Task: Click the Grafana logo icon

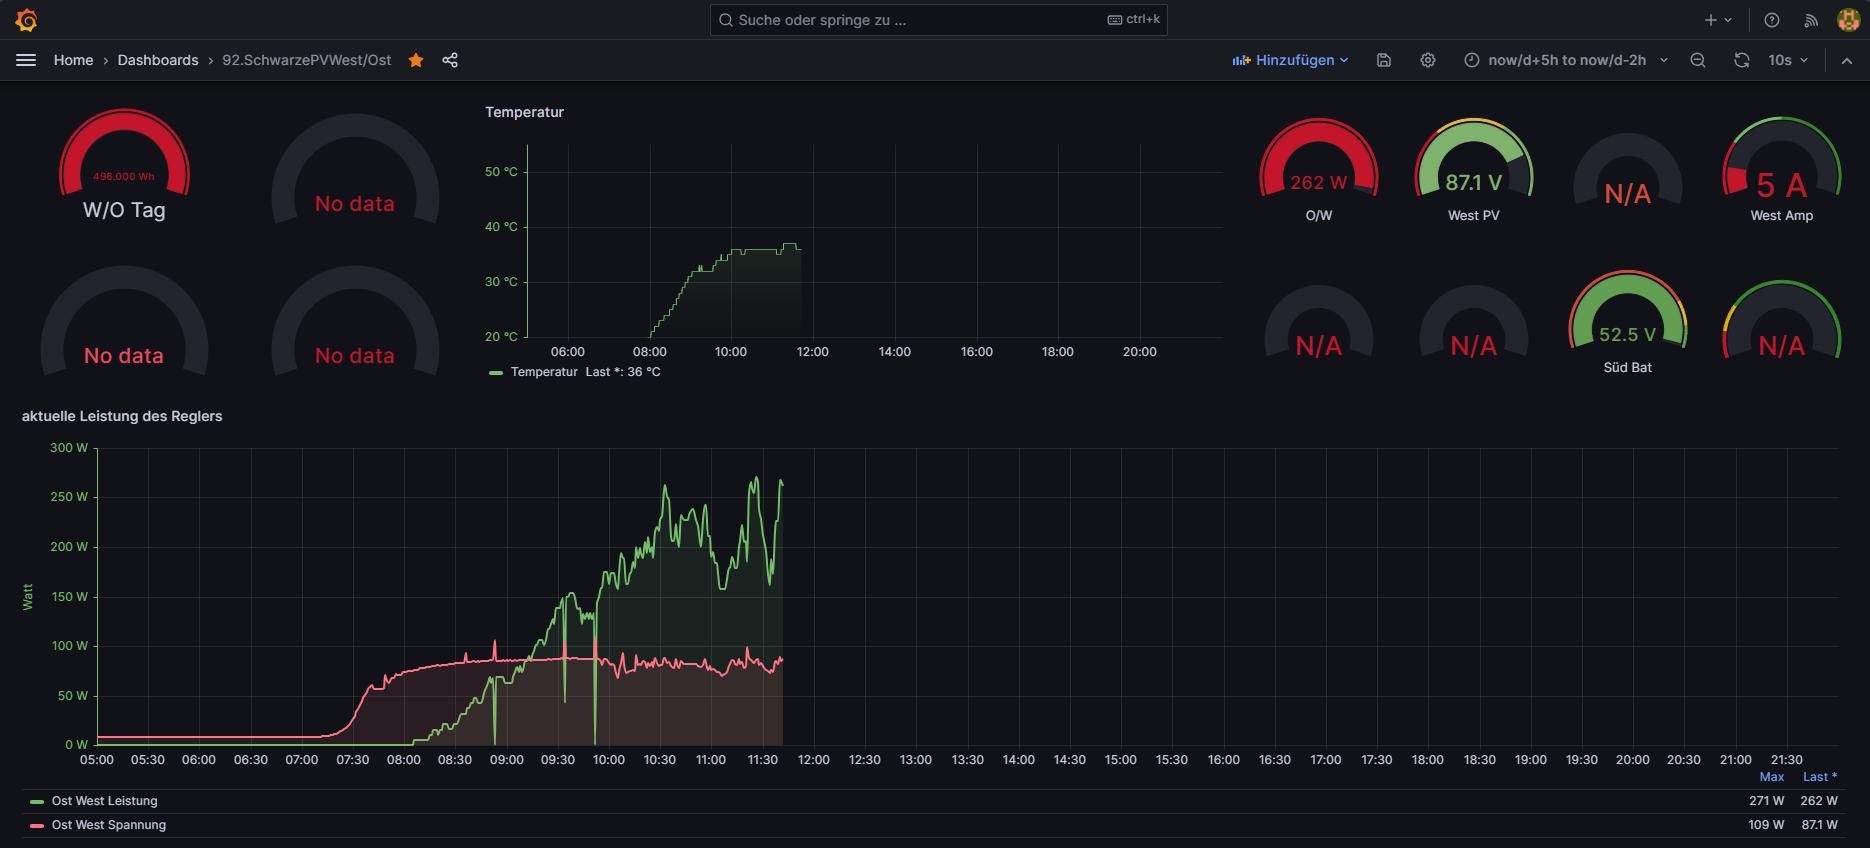Action: [27, 20]
